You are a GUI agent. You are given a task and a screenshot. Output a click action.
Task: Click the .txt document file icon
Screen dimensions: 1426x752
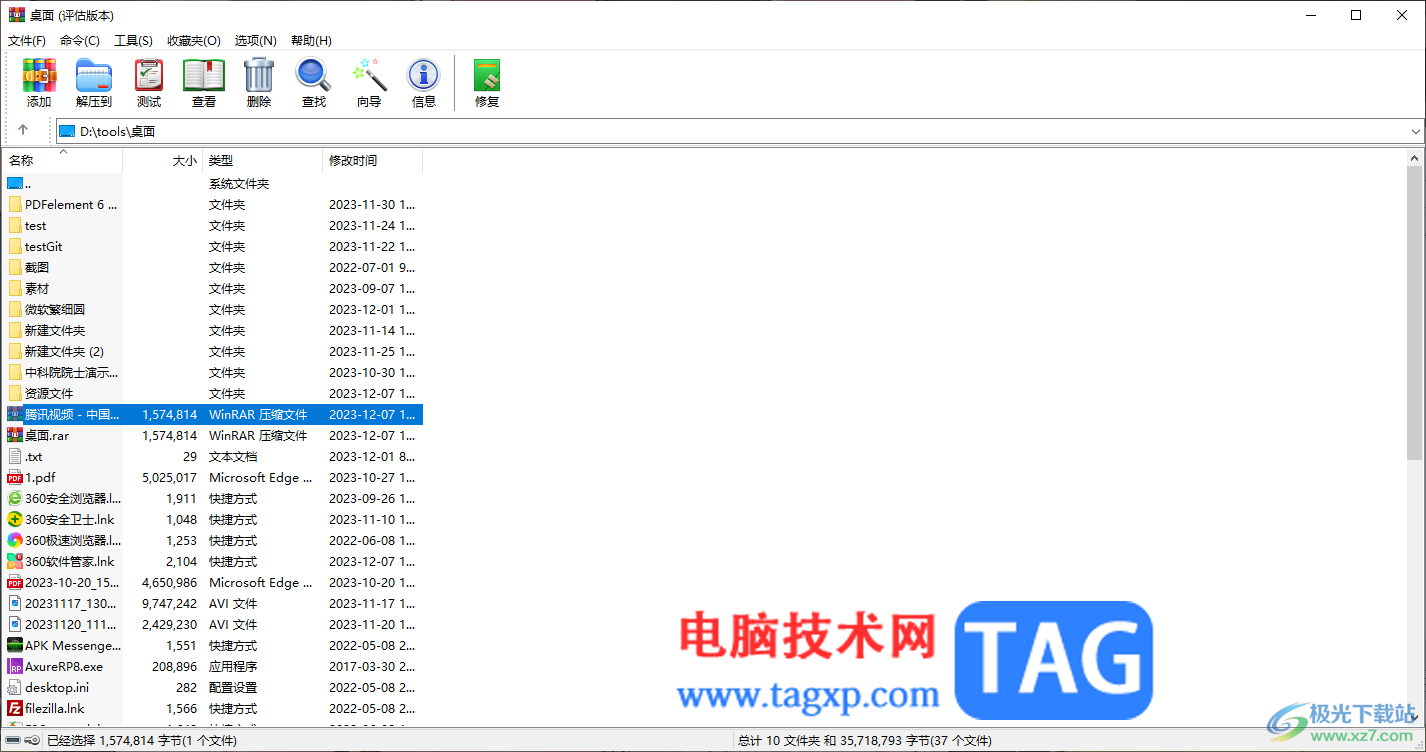pyautogui.click(x=15, y=456)
